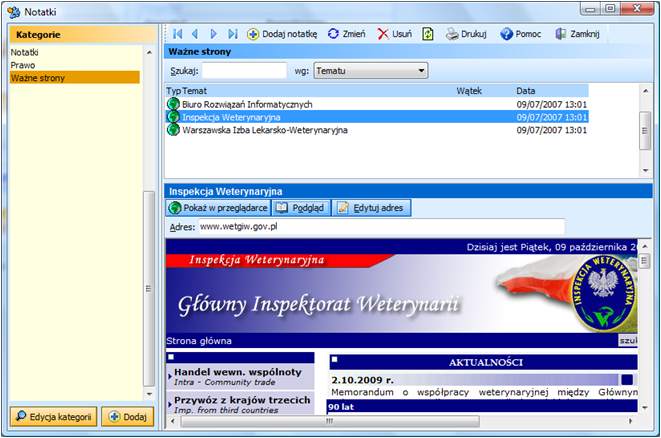Click the Notatki app icon in title bar
The height and width of the screenshot is (438, 661).
pos(13,12)
